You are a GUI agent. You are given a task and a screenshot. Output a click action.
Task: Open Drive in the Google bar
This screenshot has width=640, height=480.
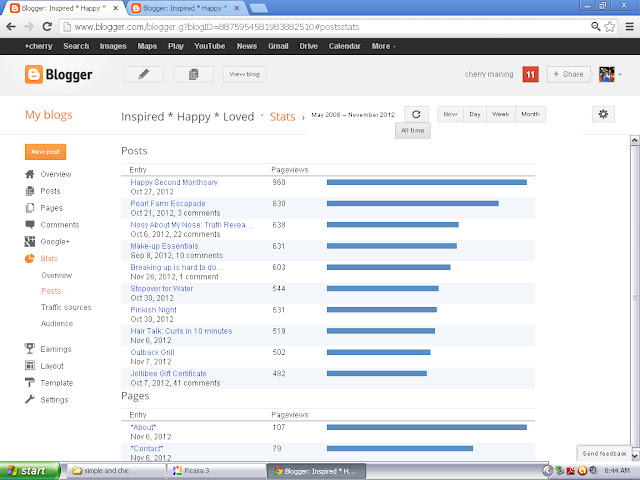pyautogui.click(x=309, y=47)
